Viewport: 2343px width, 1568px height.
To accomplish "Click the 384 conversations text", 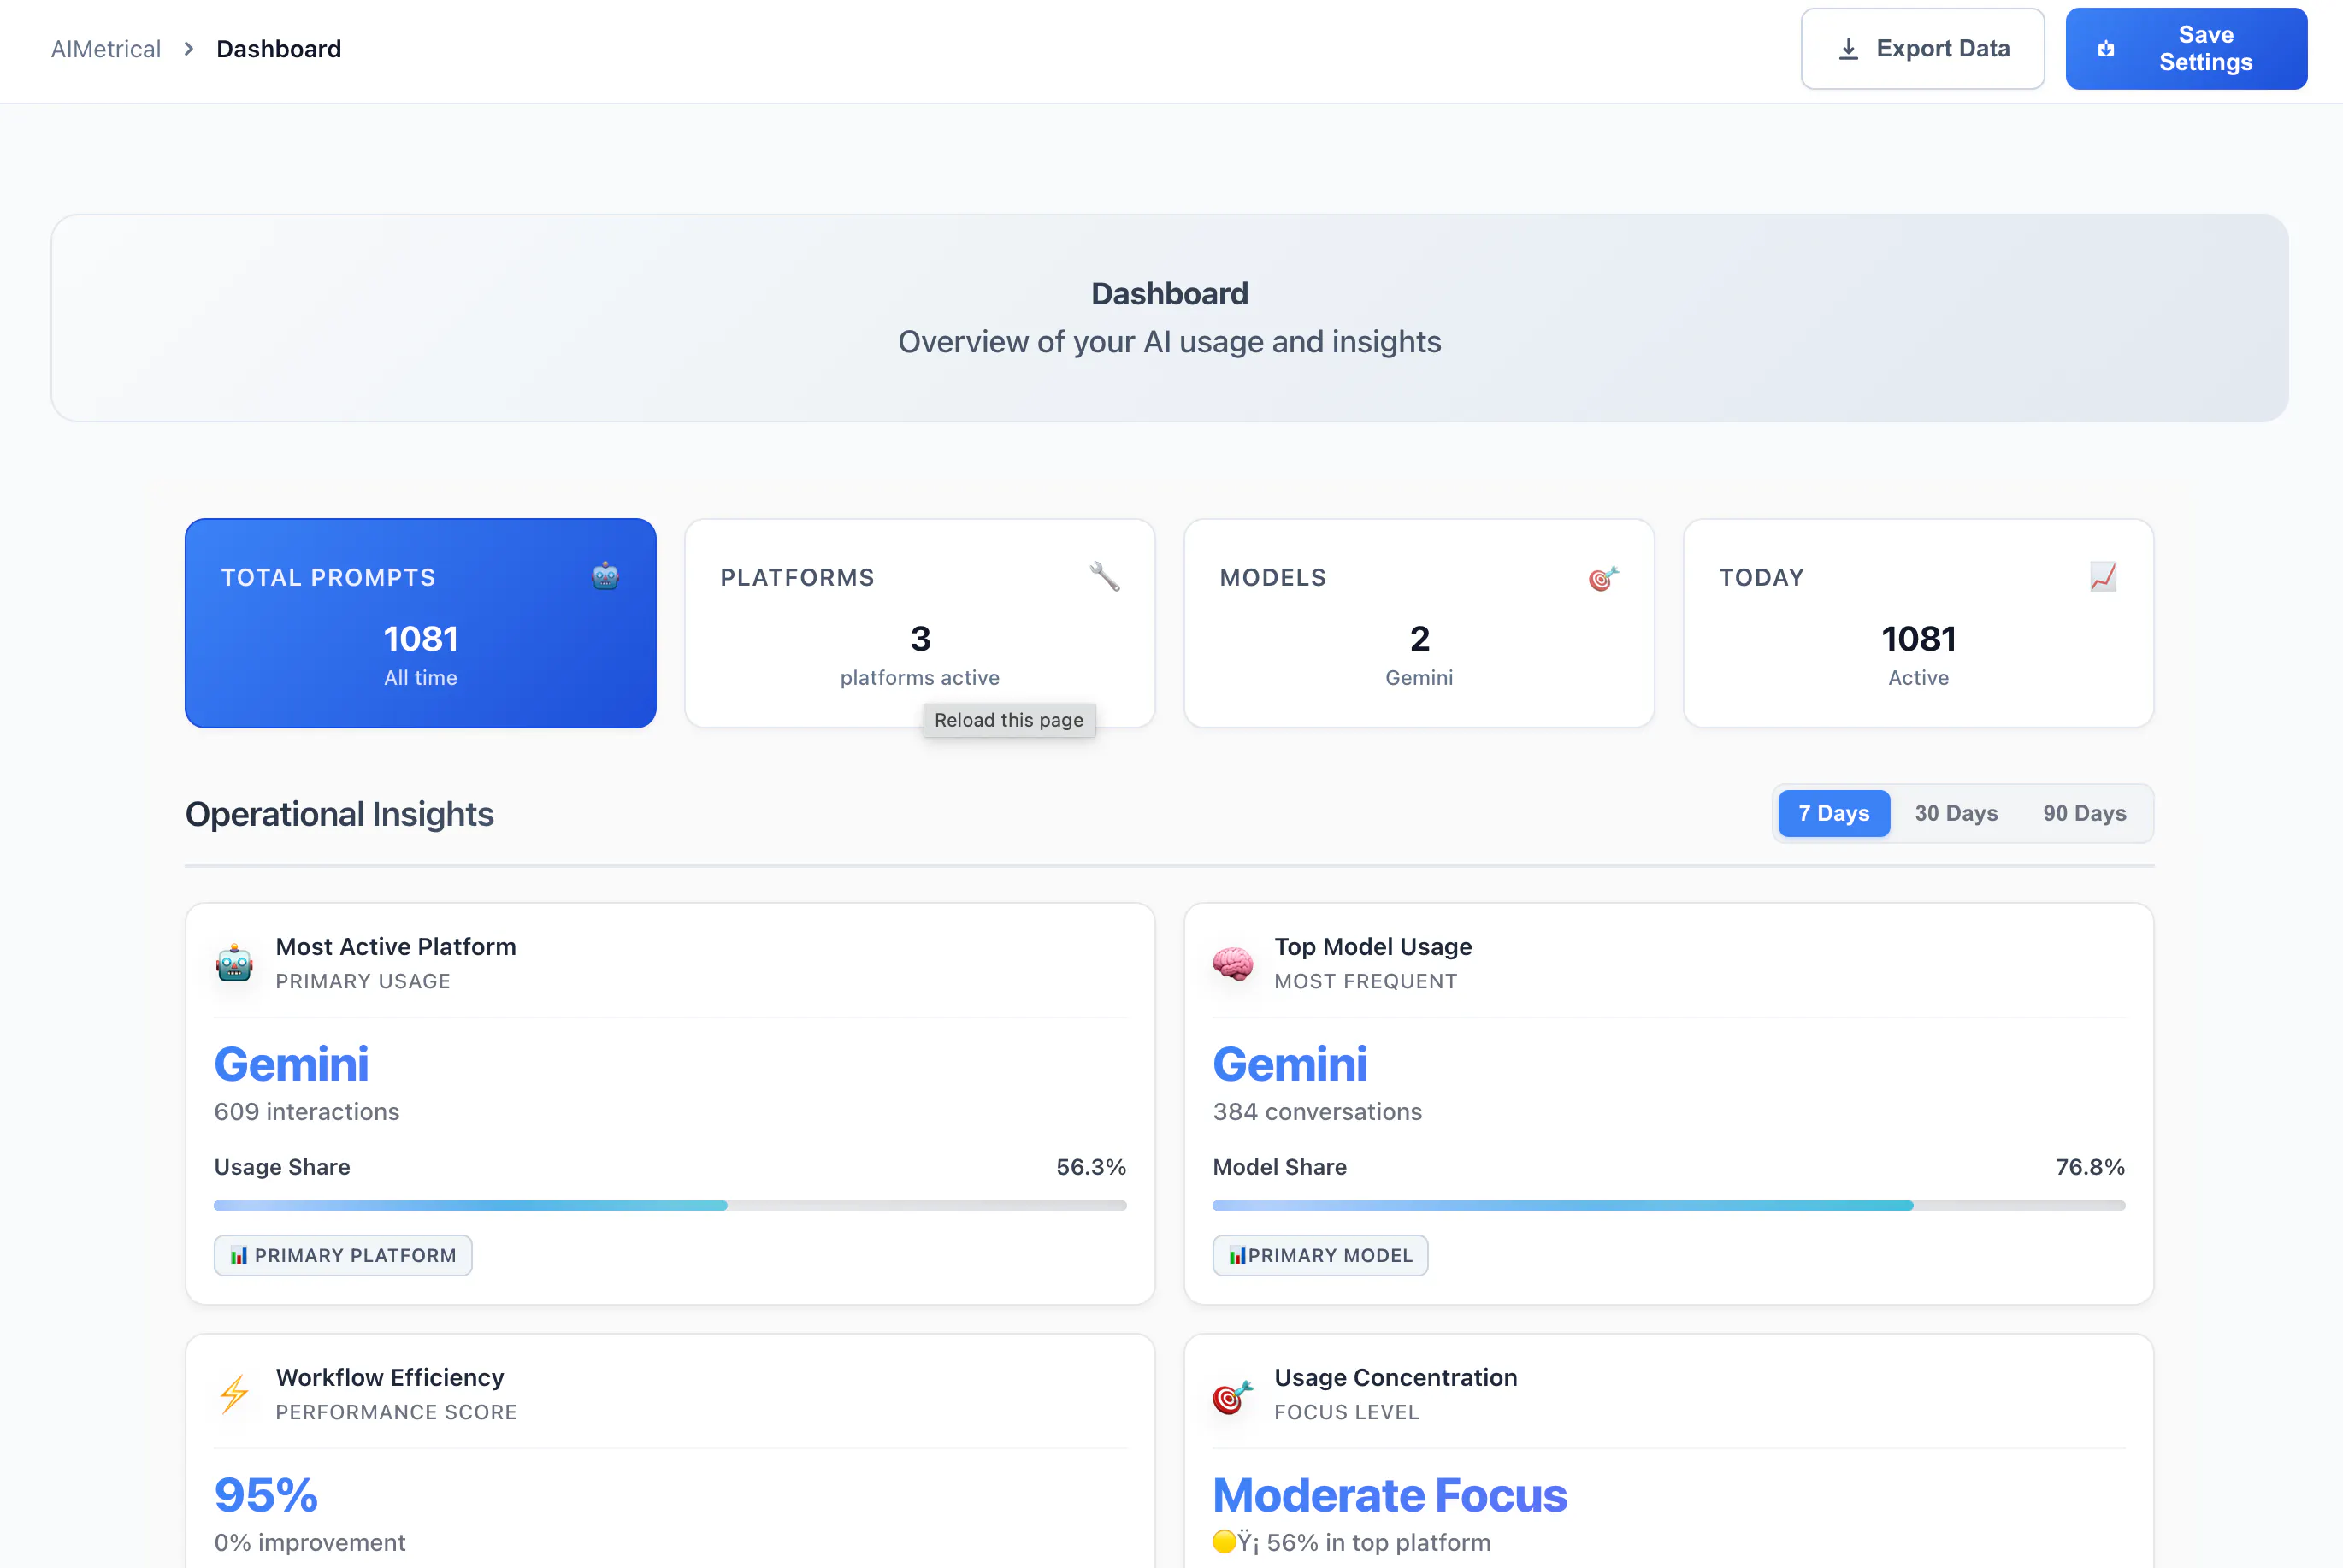I will click(1317, 1112).
